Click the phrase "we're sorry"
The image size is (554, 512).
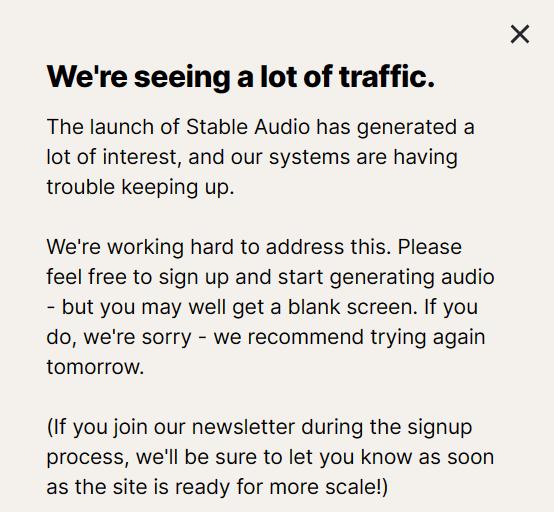[137, 337]
